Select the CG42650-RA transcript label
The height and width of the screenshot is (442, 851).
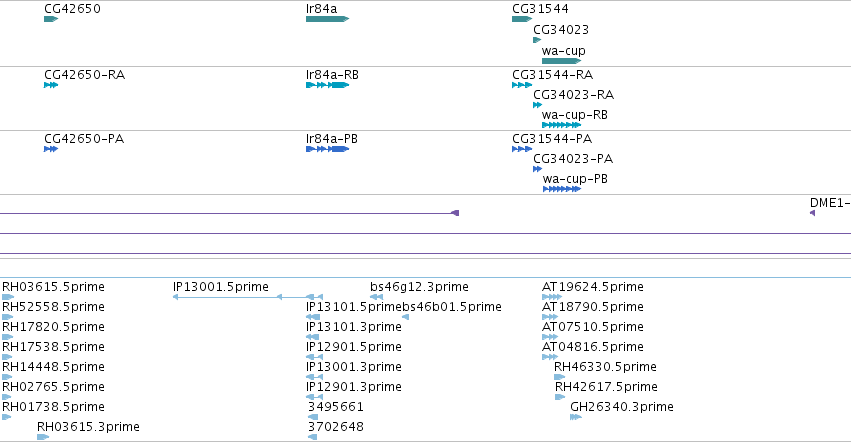coord(85,74)
